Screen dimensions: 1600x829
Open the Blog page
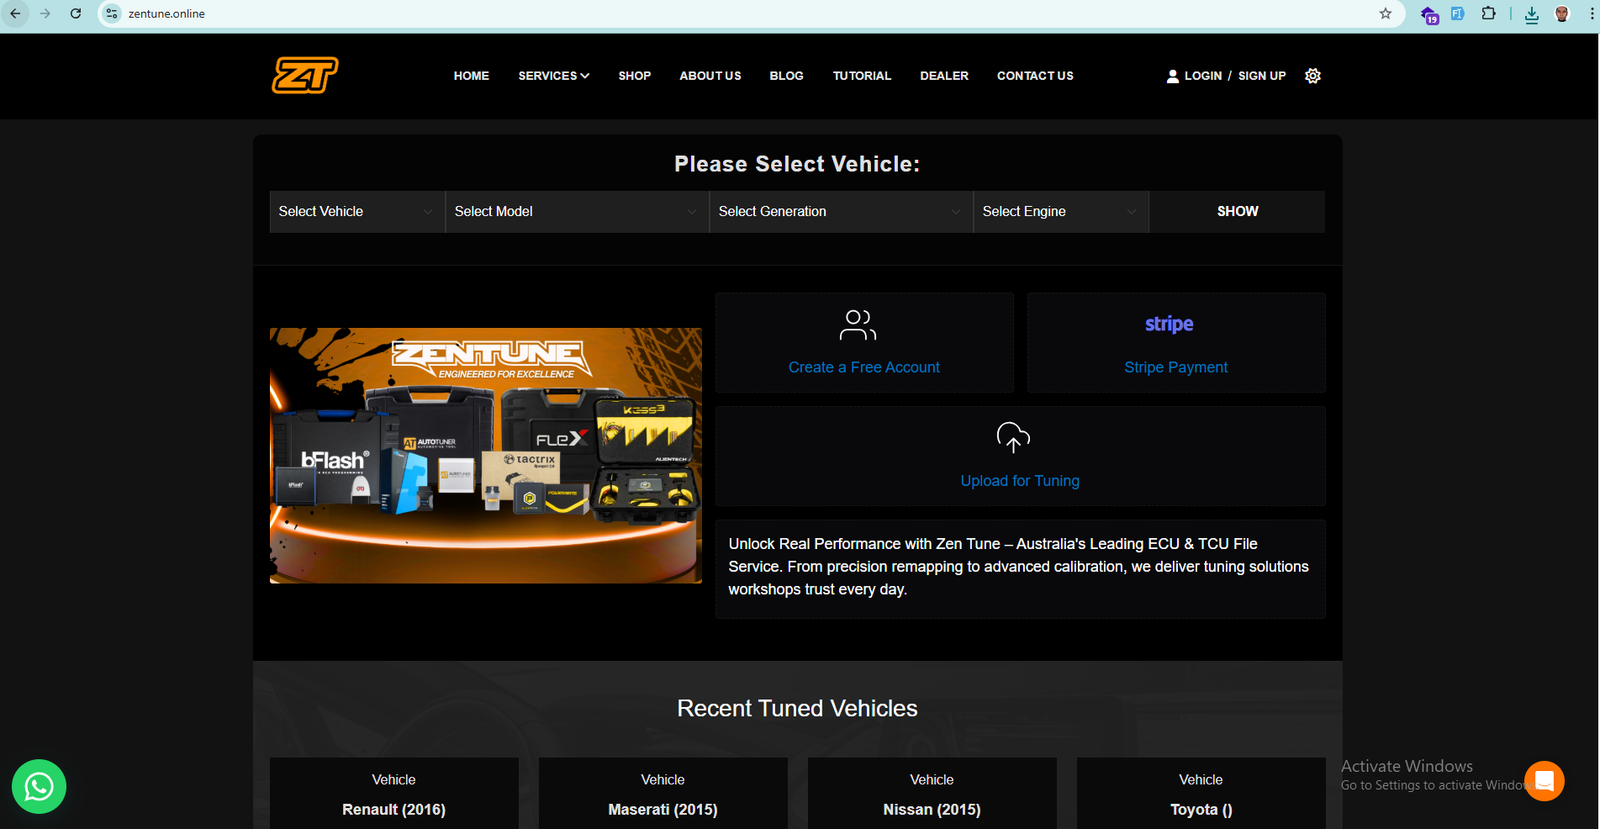pos(786,76)
